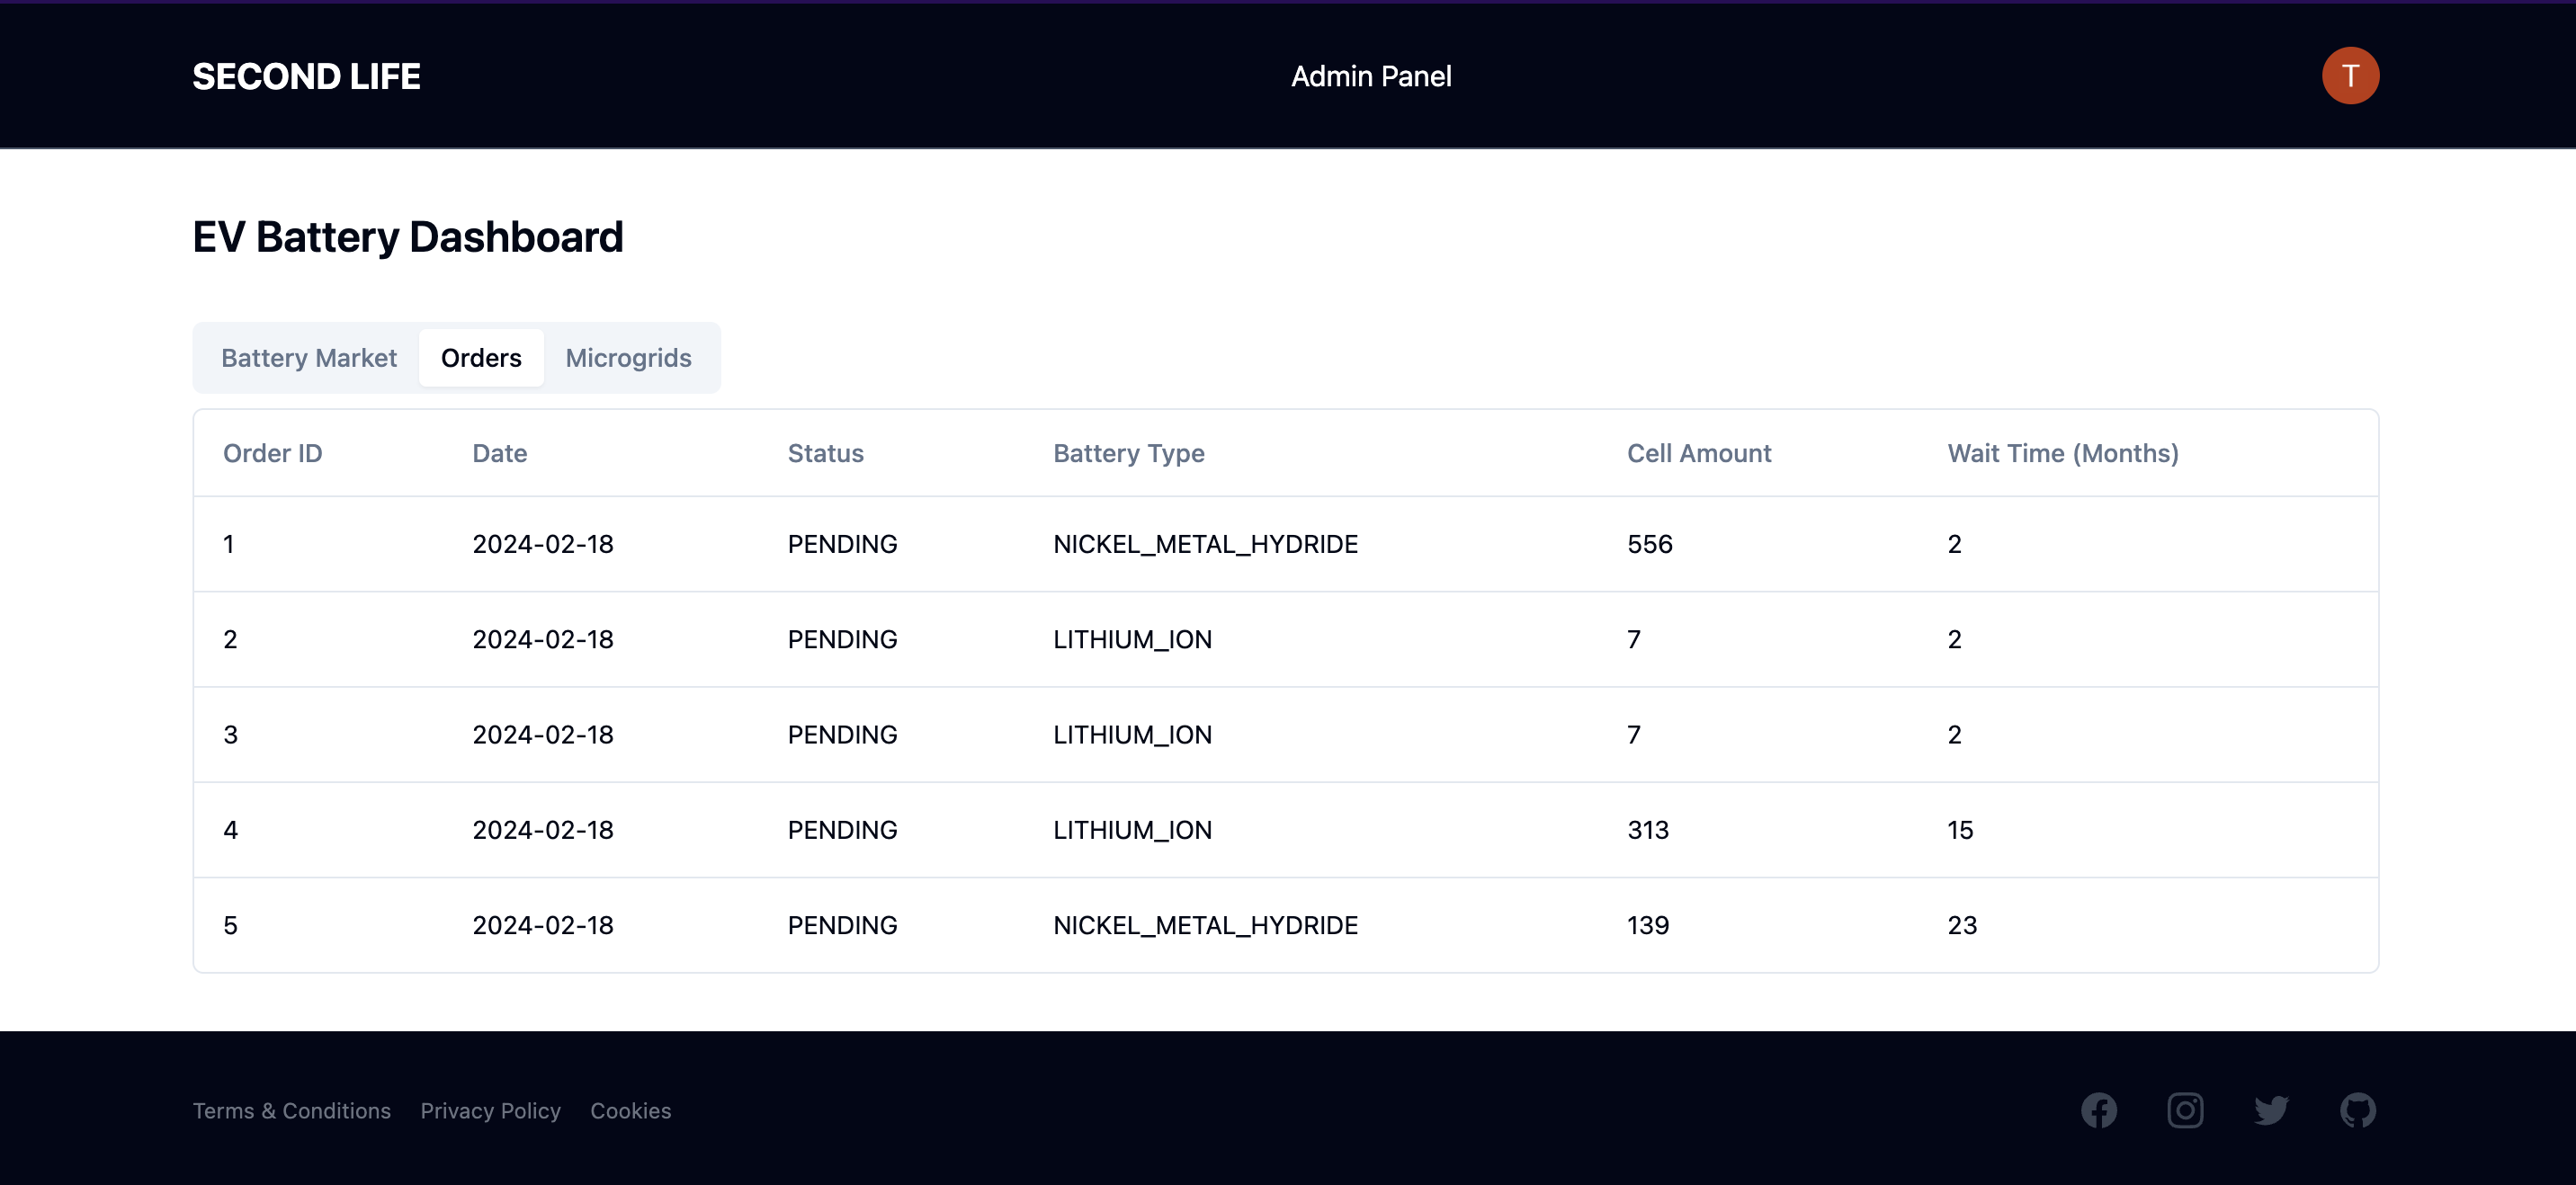The width and height of the screenshot is (2576, 1185).
Task: Click the Battery Type column header
Action: point(1128,453)
